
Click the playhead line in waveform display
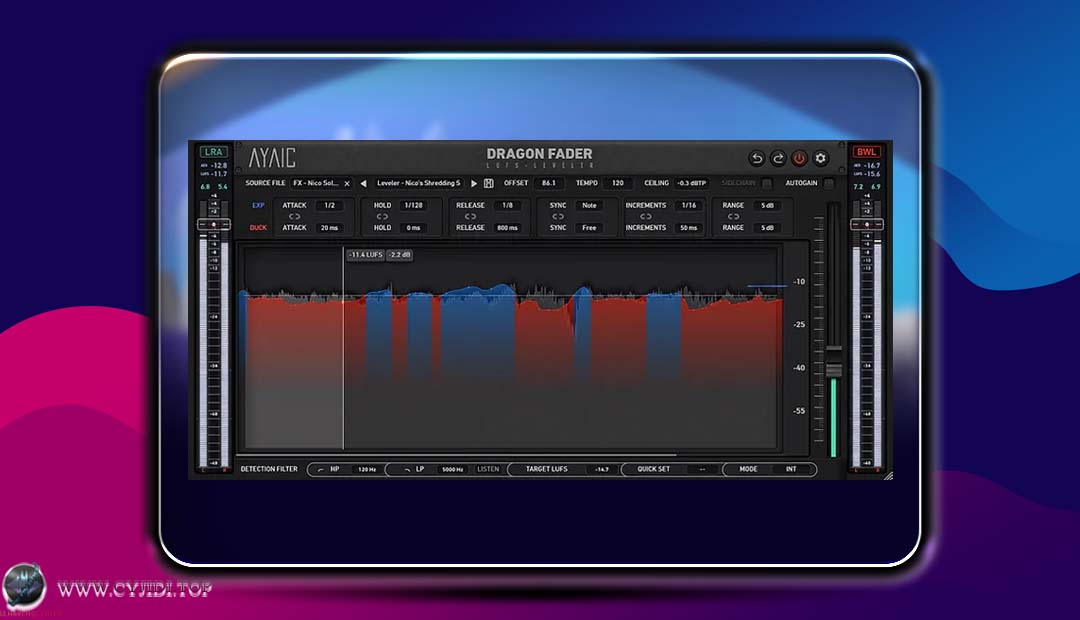click(343, 348)
